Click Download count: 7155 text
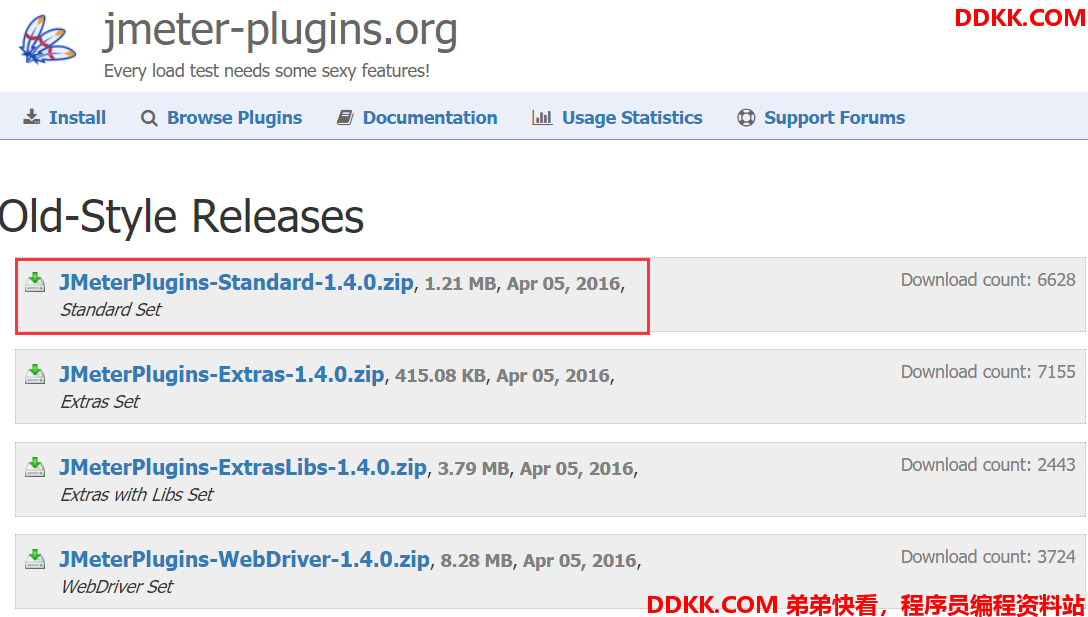 click(x=988, y=372)
